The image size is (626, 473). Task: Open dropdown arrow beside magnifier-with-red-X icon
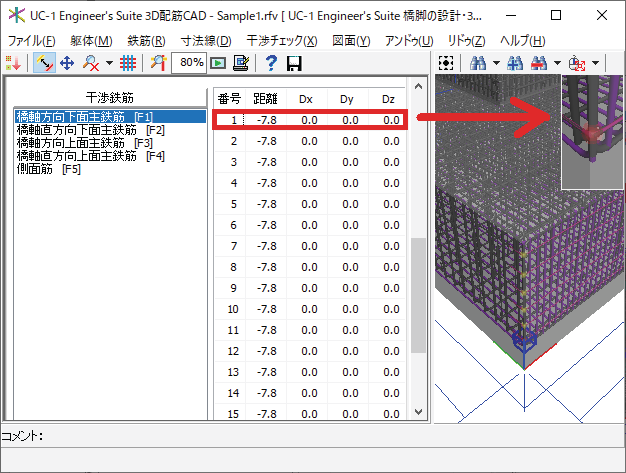[x=108, y=63]
